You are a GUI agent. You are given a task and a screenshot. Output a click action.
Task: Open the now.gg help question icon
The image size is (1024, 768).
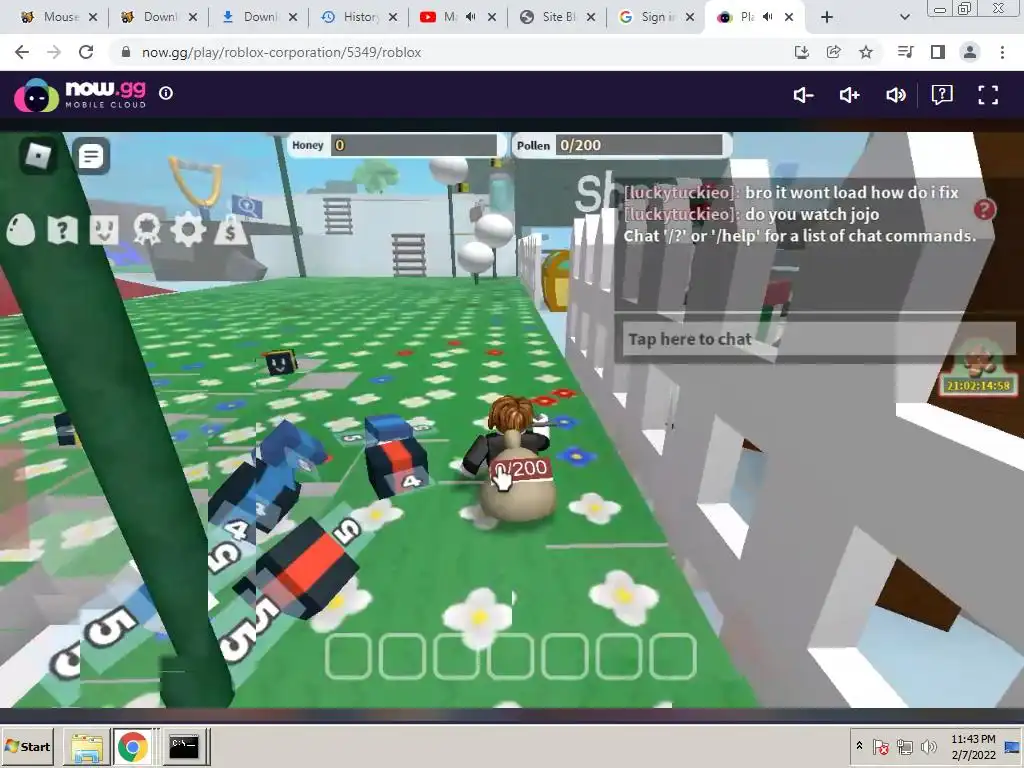[942, 95]
